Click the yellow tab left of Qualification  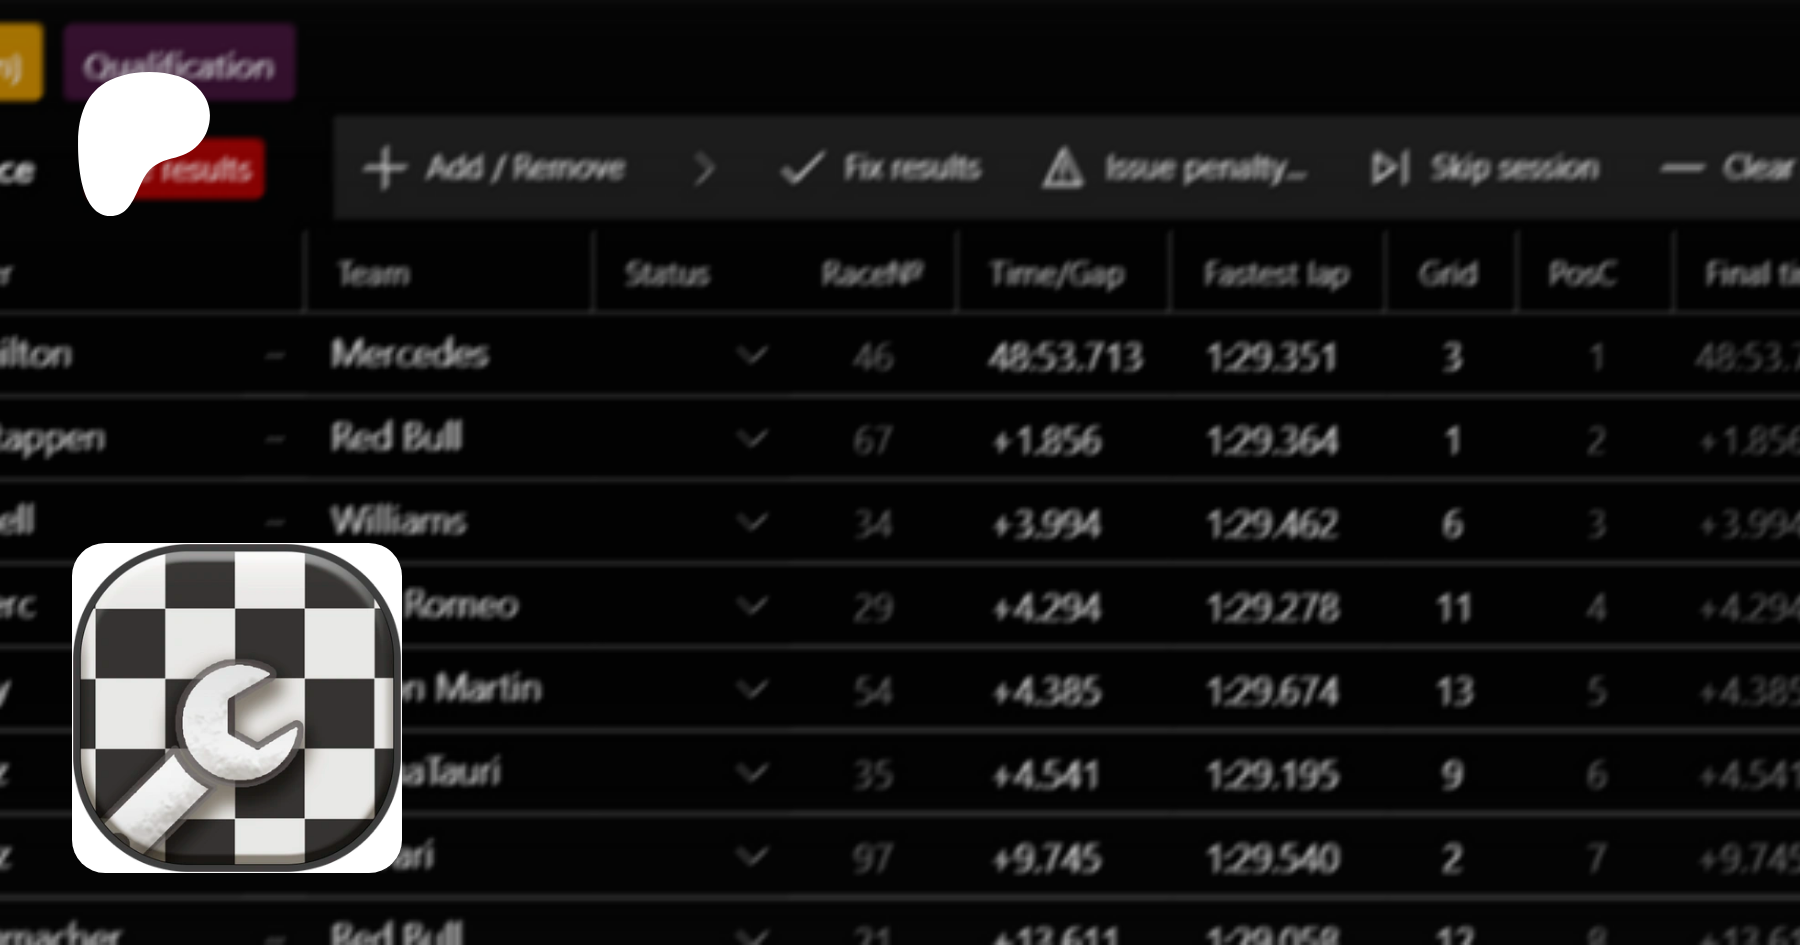click(x=18, y=65)
